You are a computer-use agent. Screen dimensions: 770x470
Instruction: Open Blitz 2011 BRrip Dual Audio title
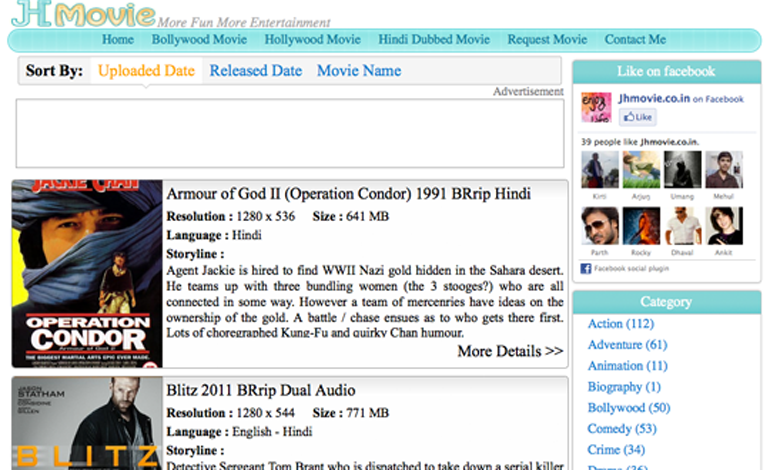[261, 390]
